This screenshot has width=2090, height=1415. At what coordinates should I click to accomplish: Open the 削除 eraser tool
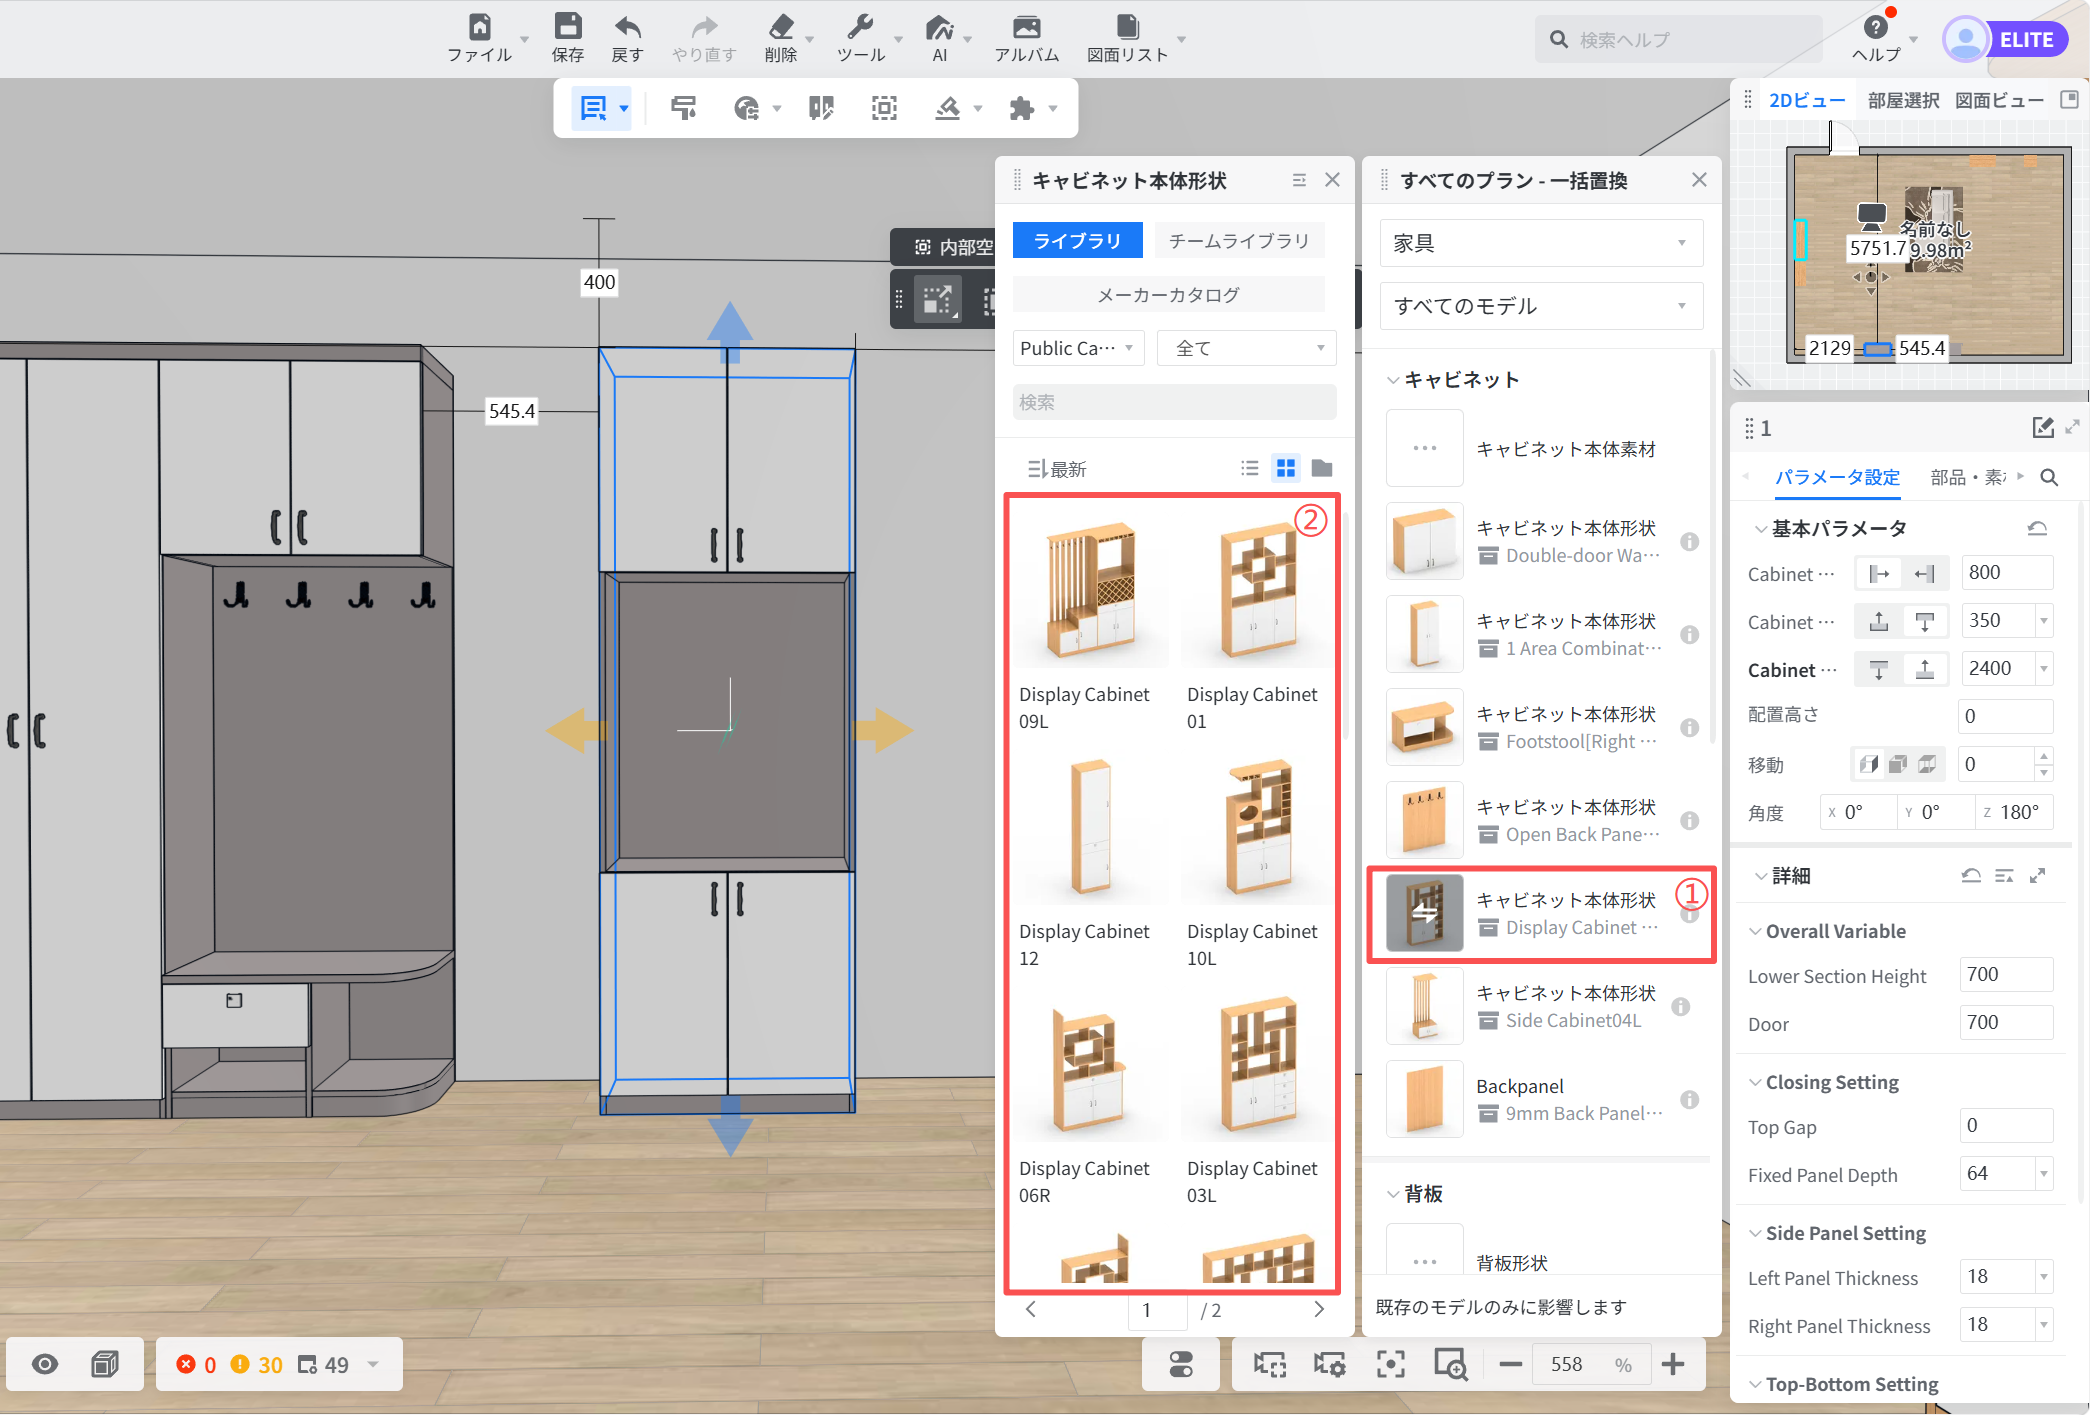point(781,38)
